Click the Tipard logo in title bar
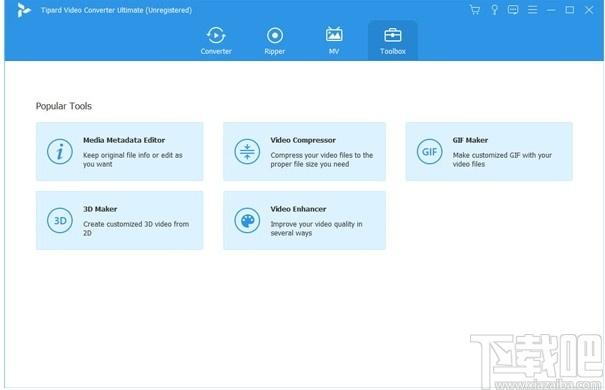The width and height of the screenshot is (605, 390). coord(23,10)
